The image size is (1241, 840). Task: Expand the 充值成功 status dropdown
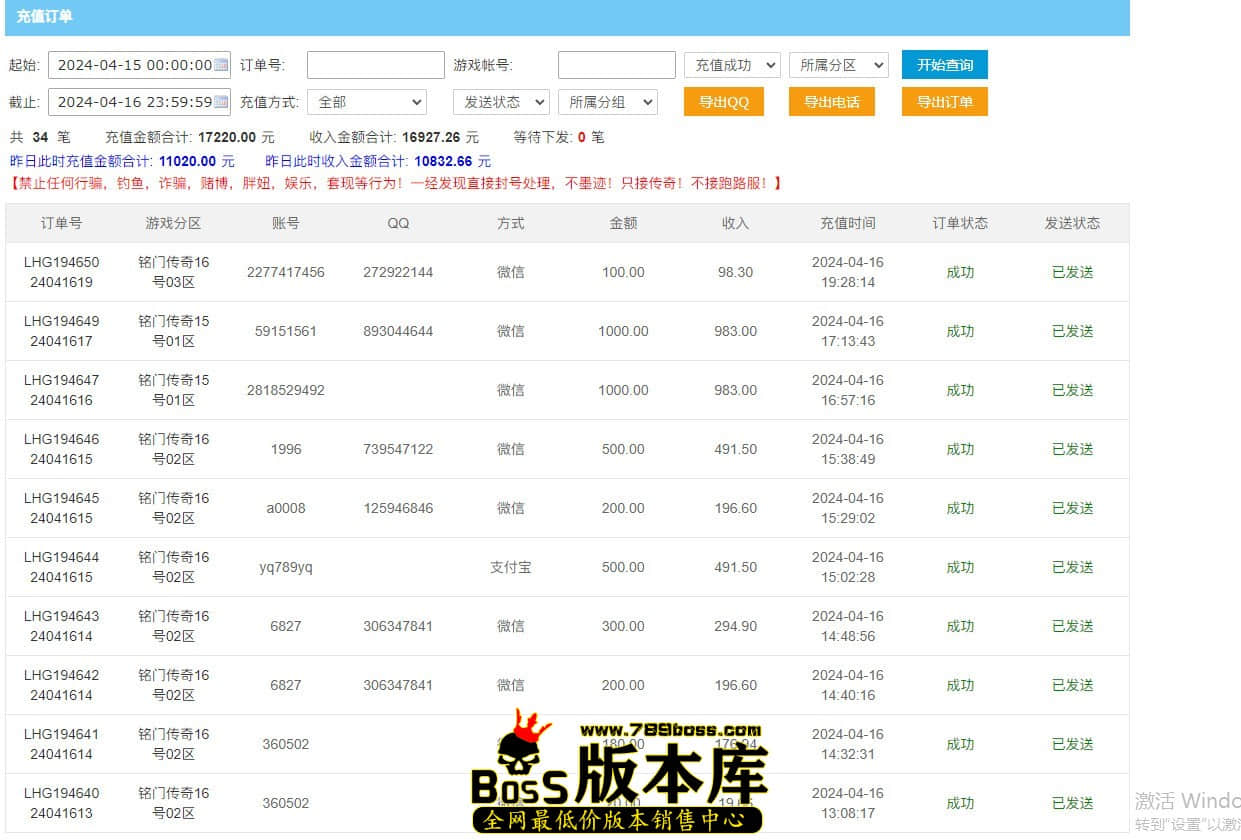(x=732, y=65)
